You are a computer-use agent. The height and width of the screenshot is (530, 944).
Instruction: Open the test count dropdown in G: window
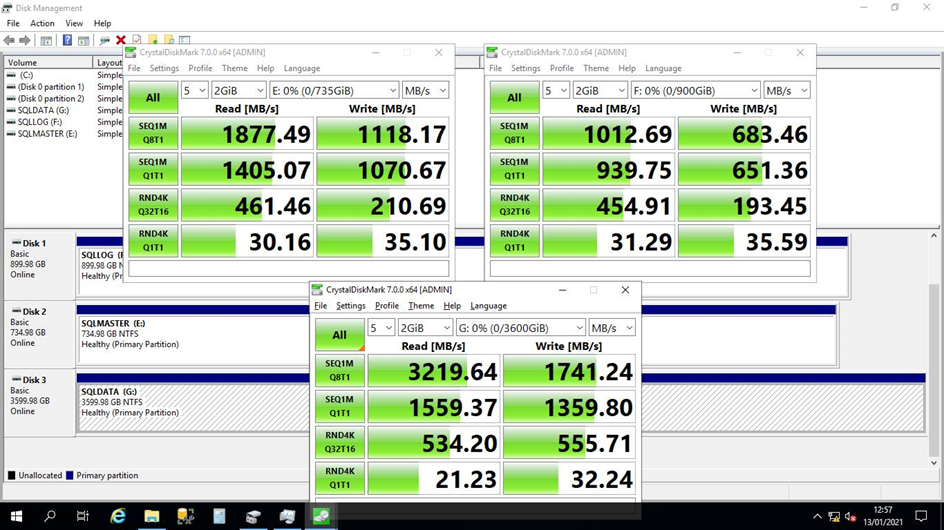pyautogui.click(x=381, y=328)
